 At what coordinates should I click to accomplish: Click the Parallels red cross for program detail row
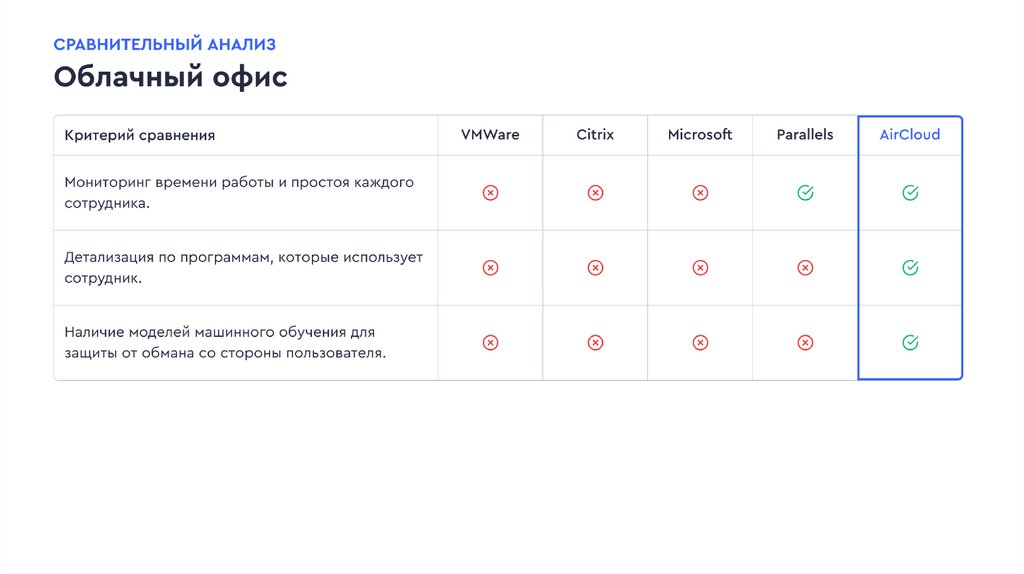point(805,268)
